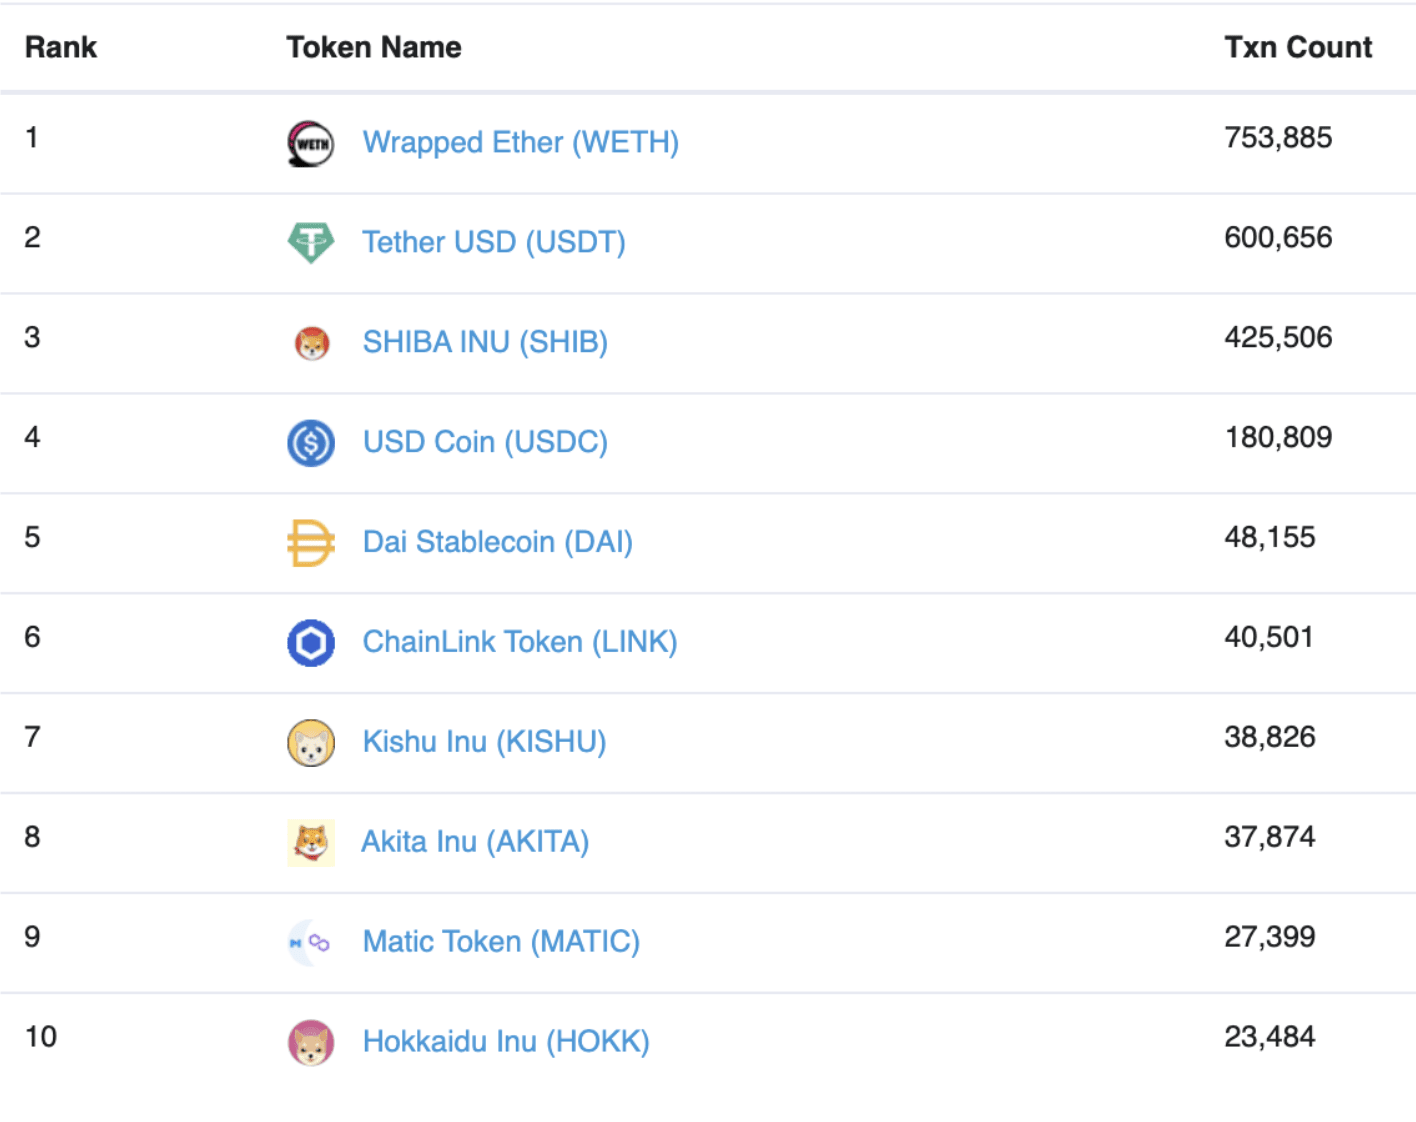This screenshot has height=1122, width=1416.
Task: Open the Wrapped Ether (WETH) link
Action: point(521,142)
